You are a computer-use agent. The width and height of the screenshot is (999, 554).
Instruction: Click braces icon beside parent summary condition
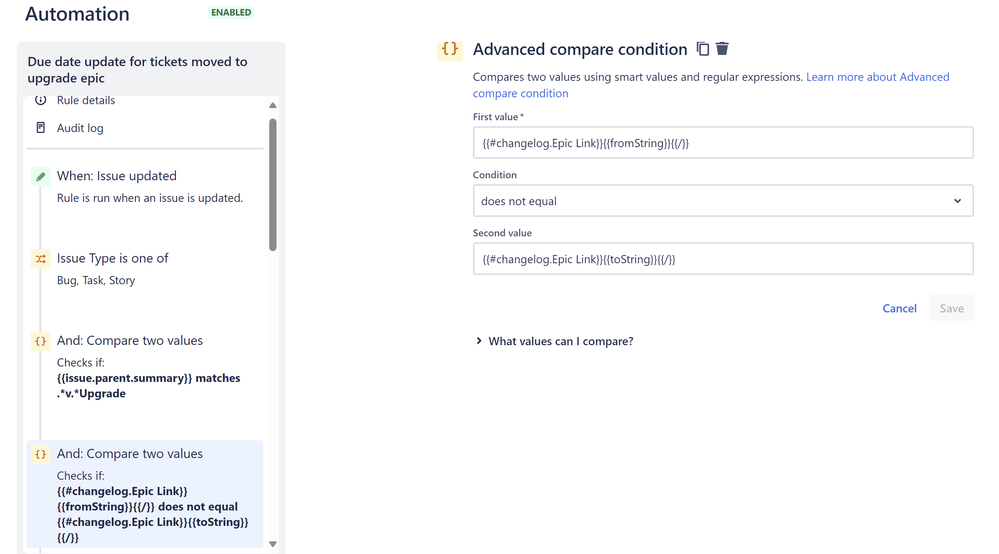point(41,341)
